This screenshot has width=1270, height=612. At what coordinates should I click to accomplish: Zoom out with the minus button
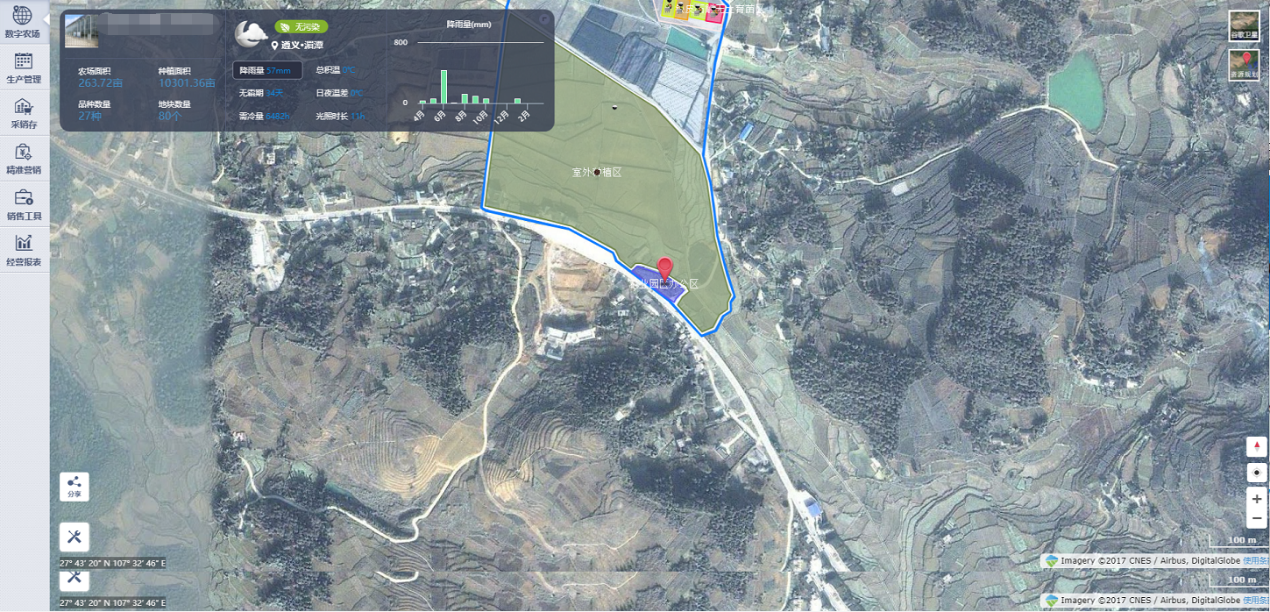(1257, 518)
